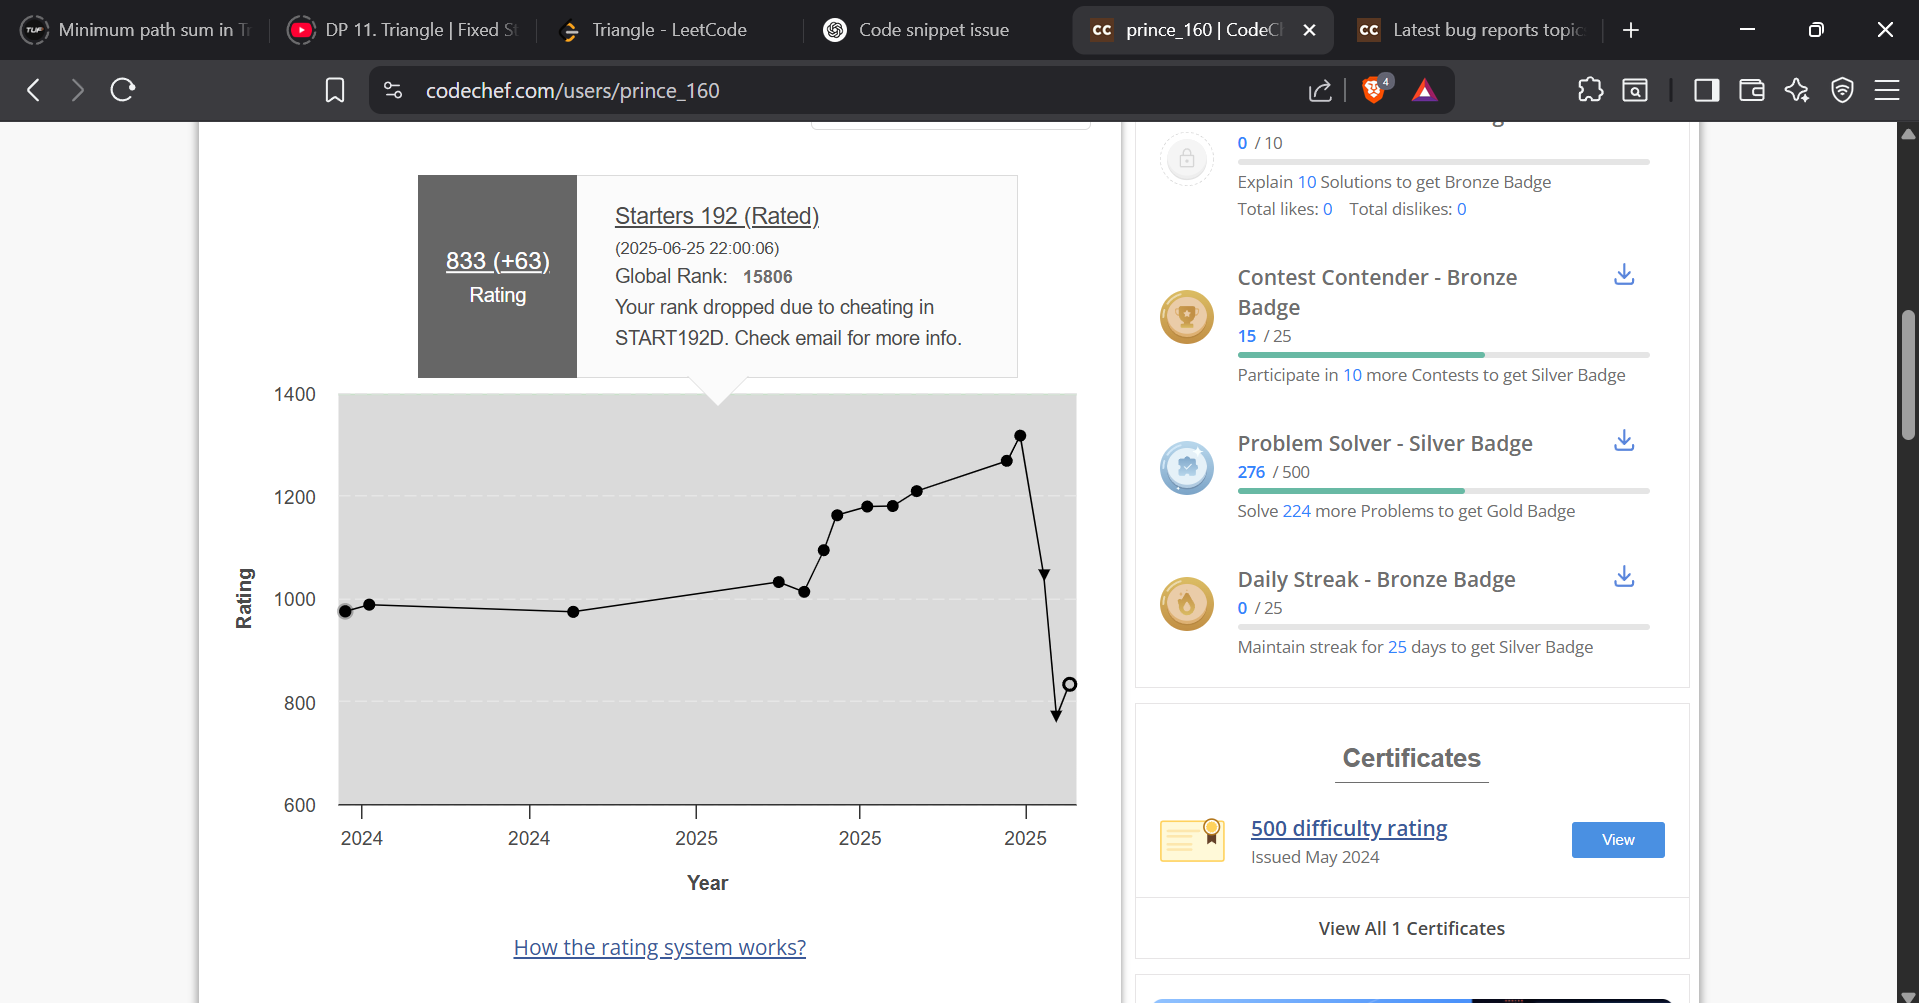Open How the rating system works link

[x=660, y=947]
